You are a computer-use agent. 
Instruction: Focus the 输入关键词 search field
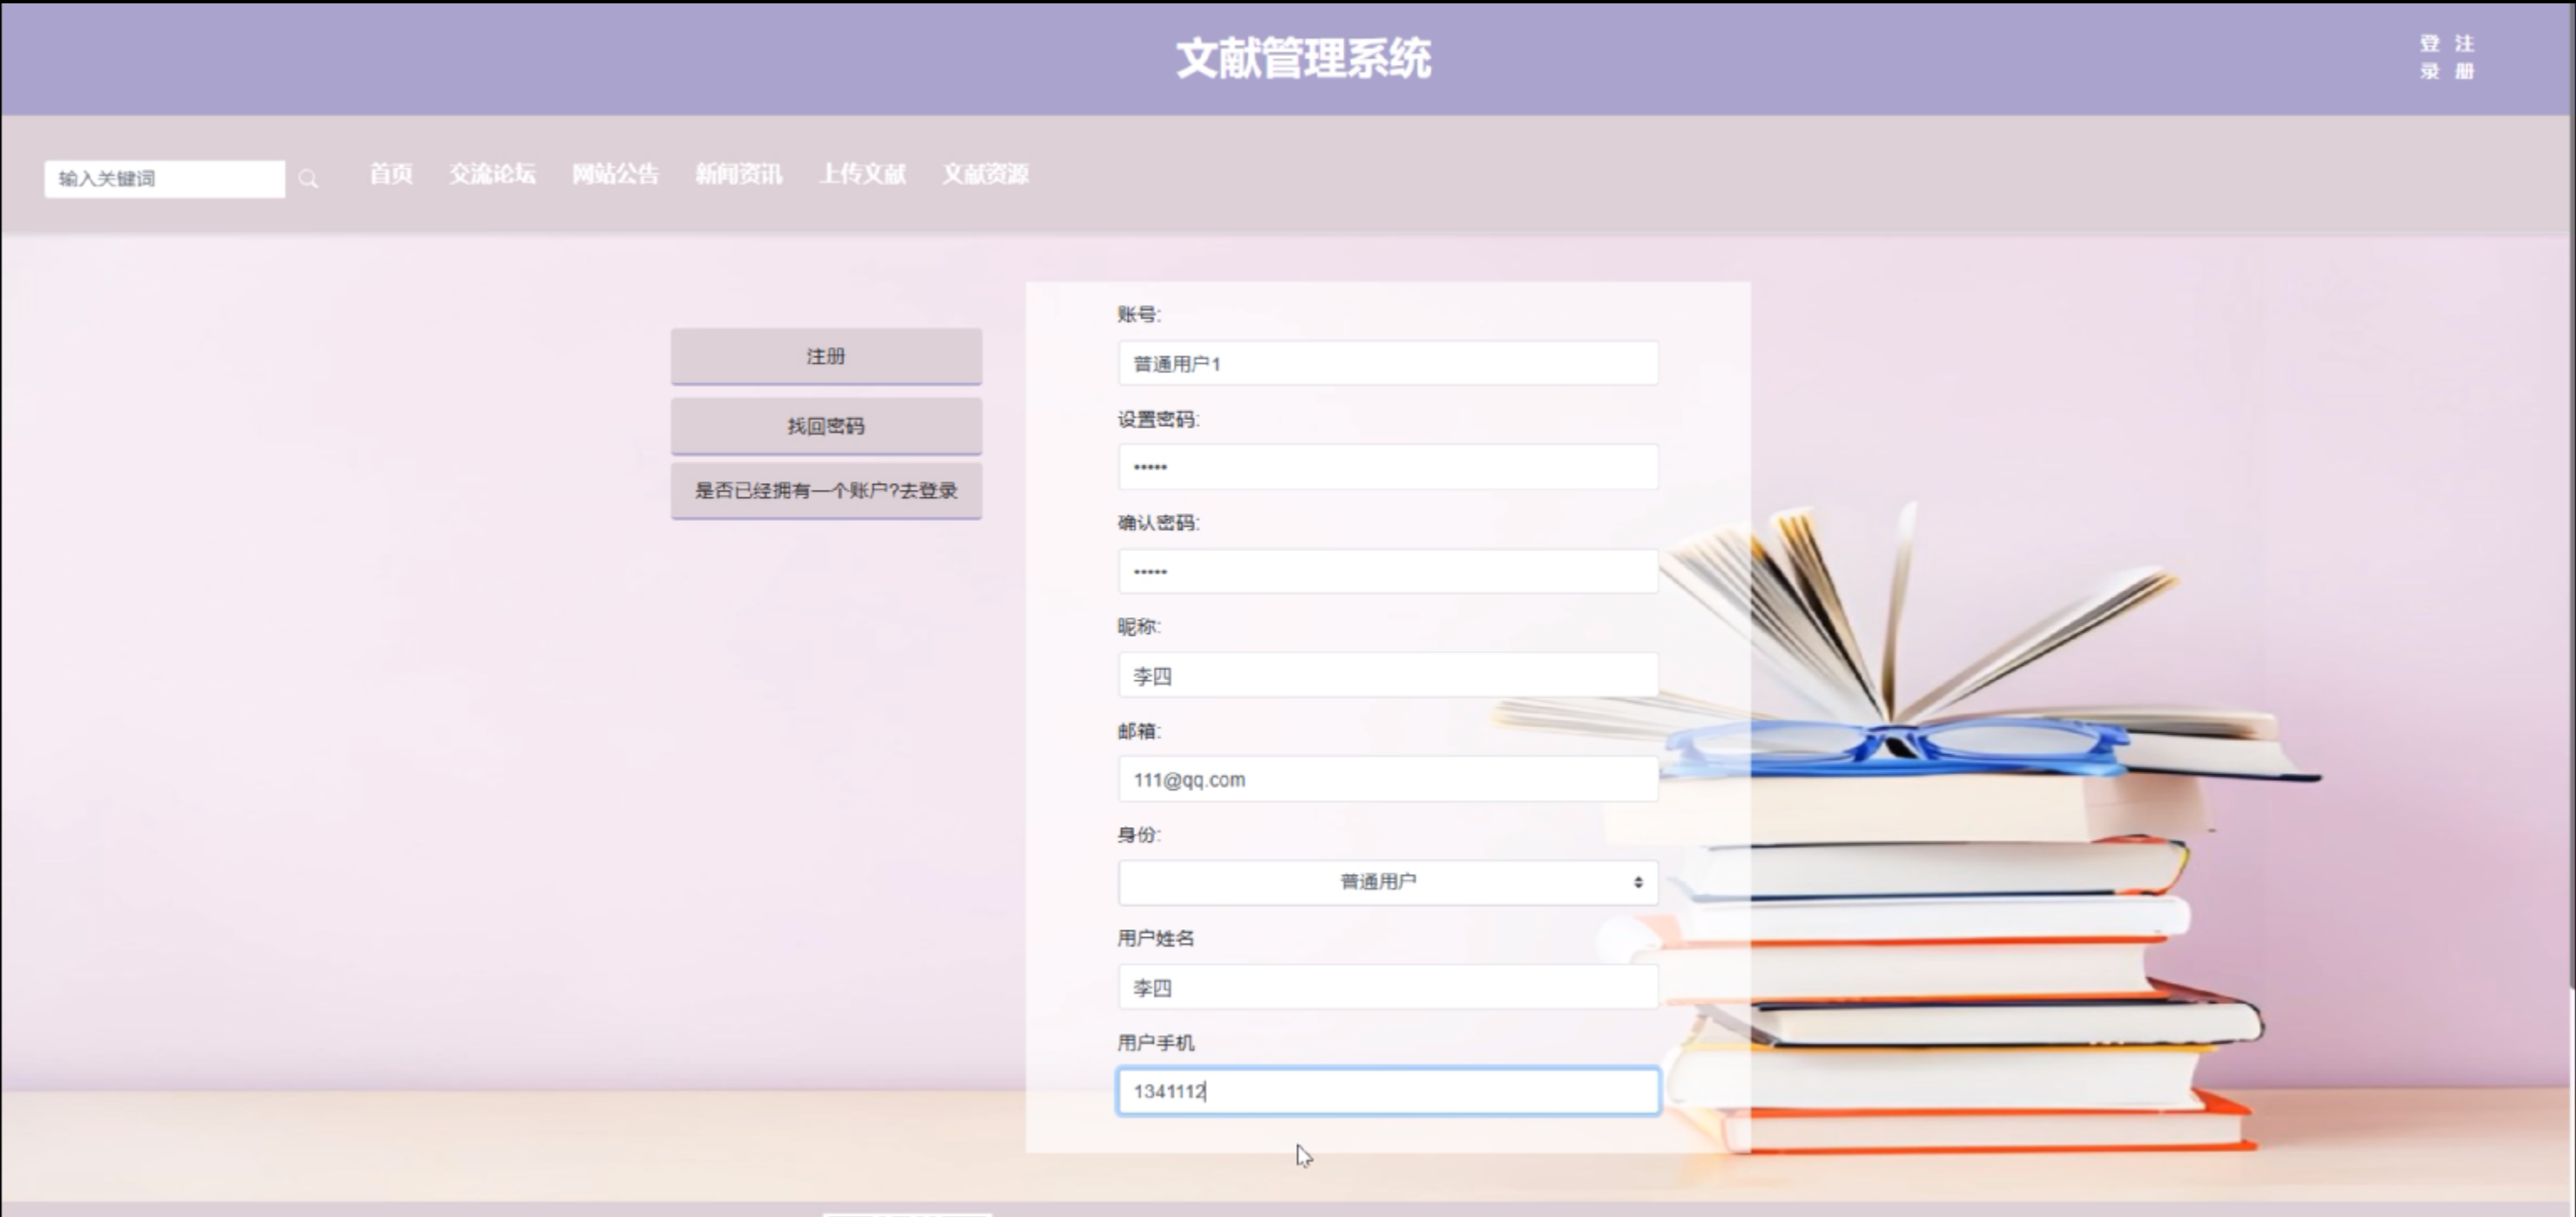[x=165, y=179]
